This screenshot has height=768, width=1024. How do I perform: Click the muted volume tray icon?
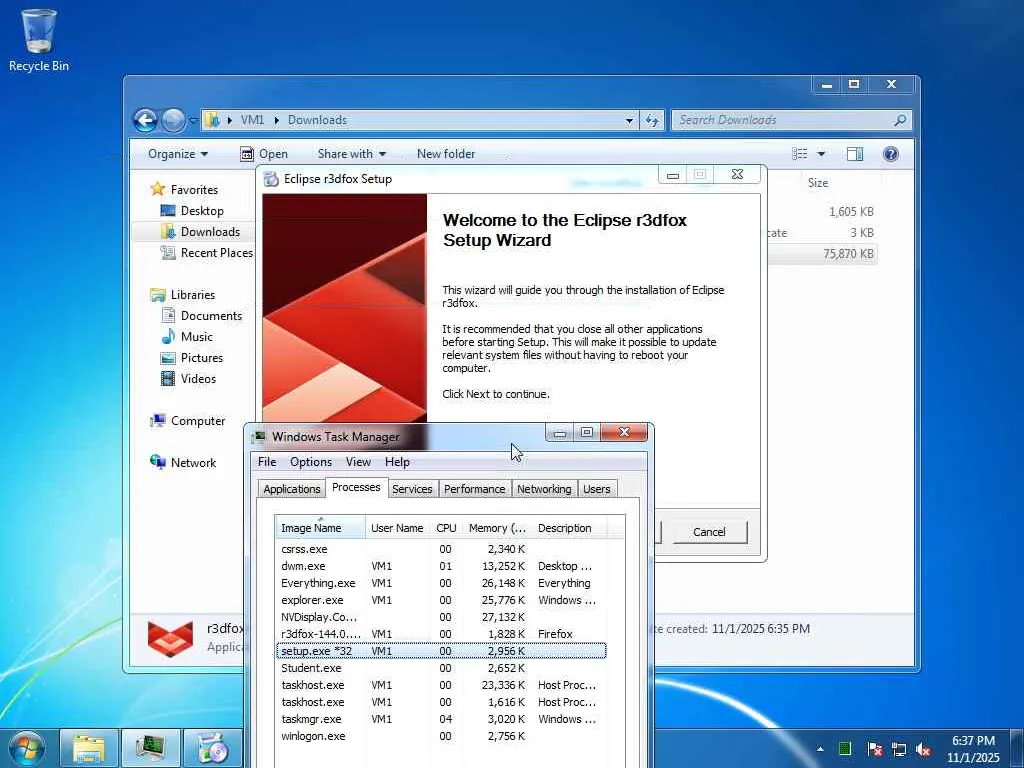coord(923,750)
